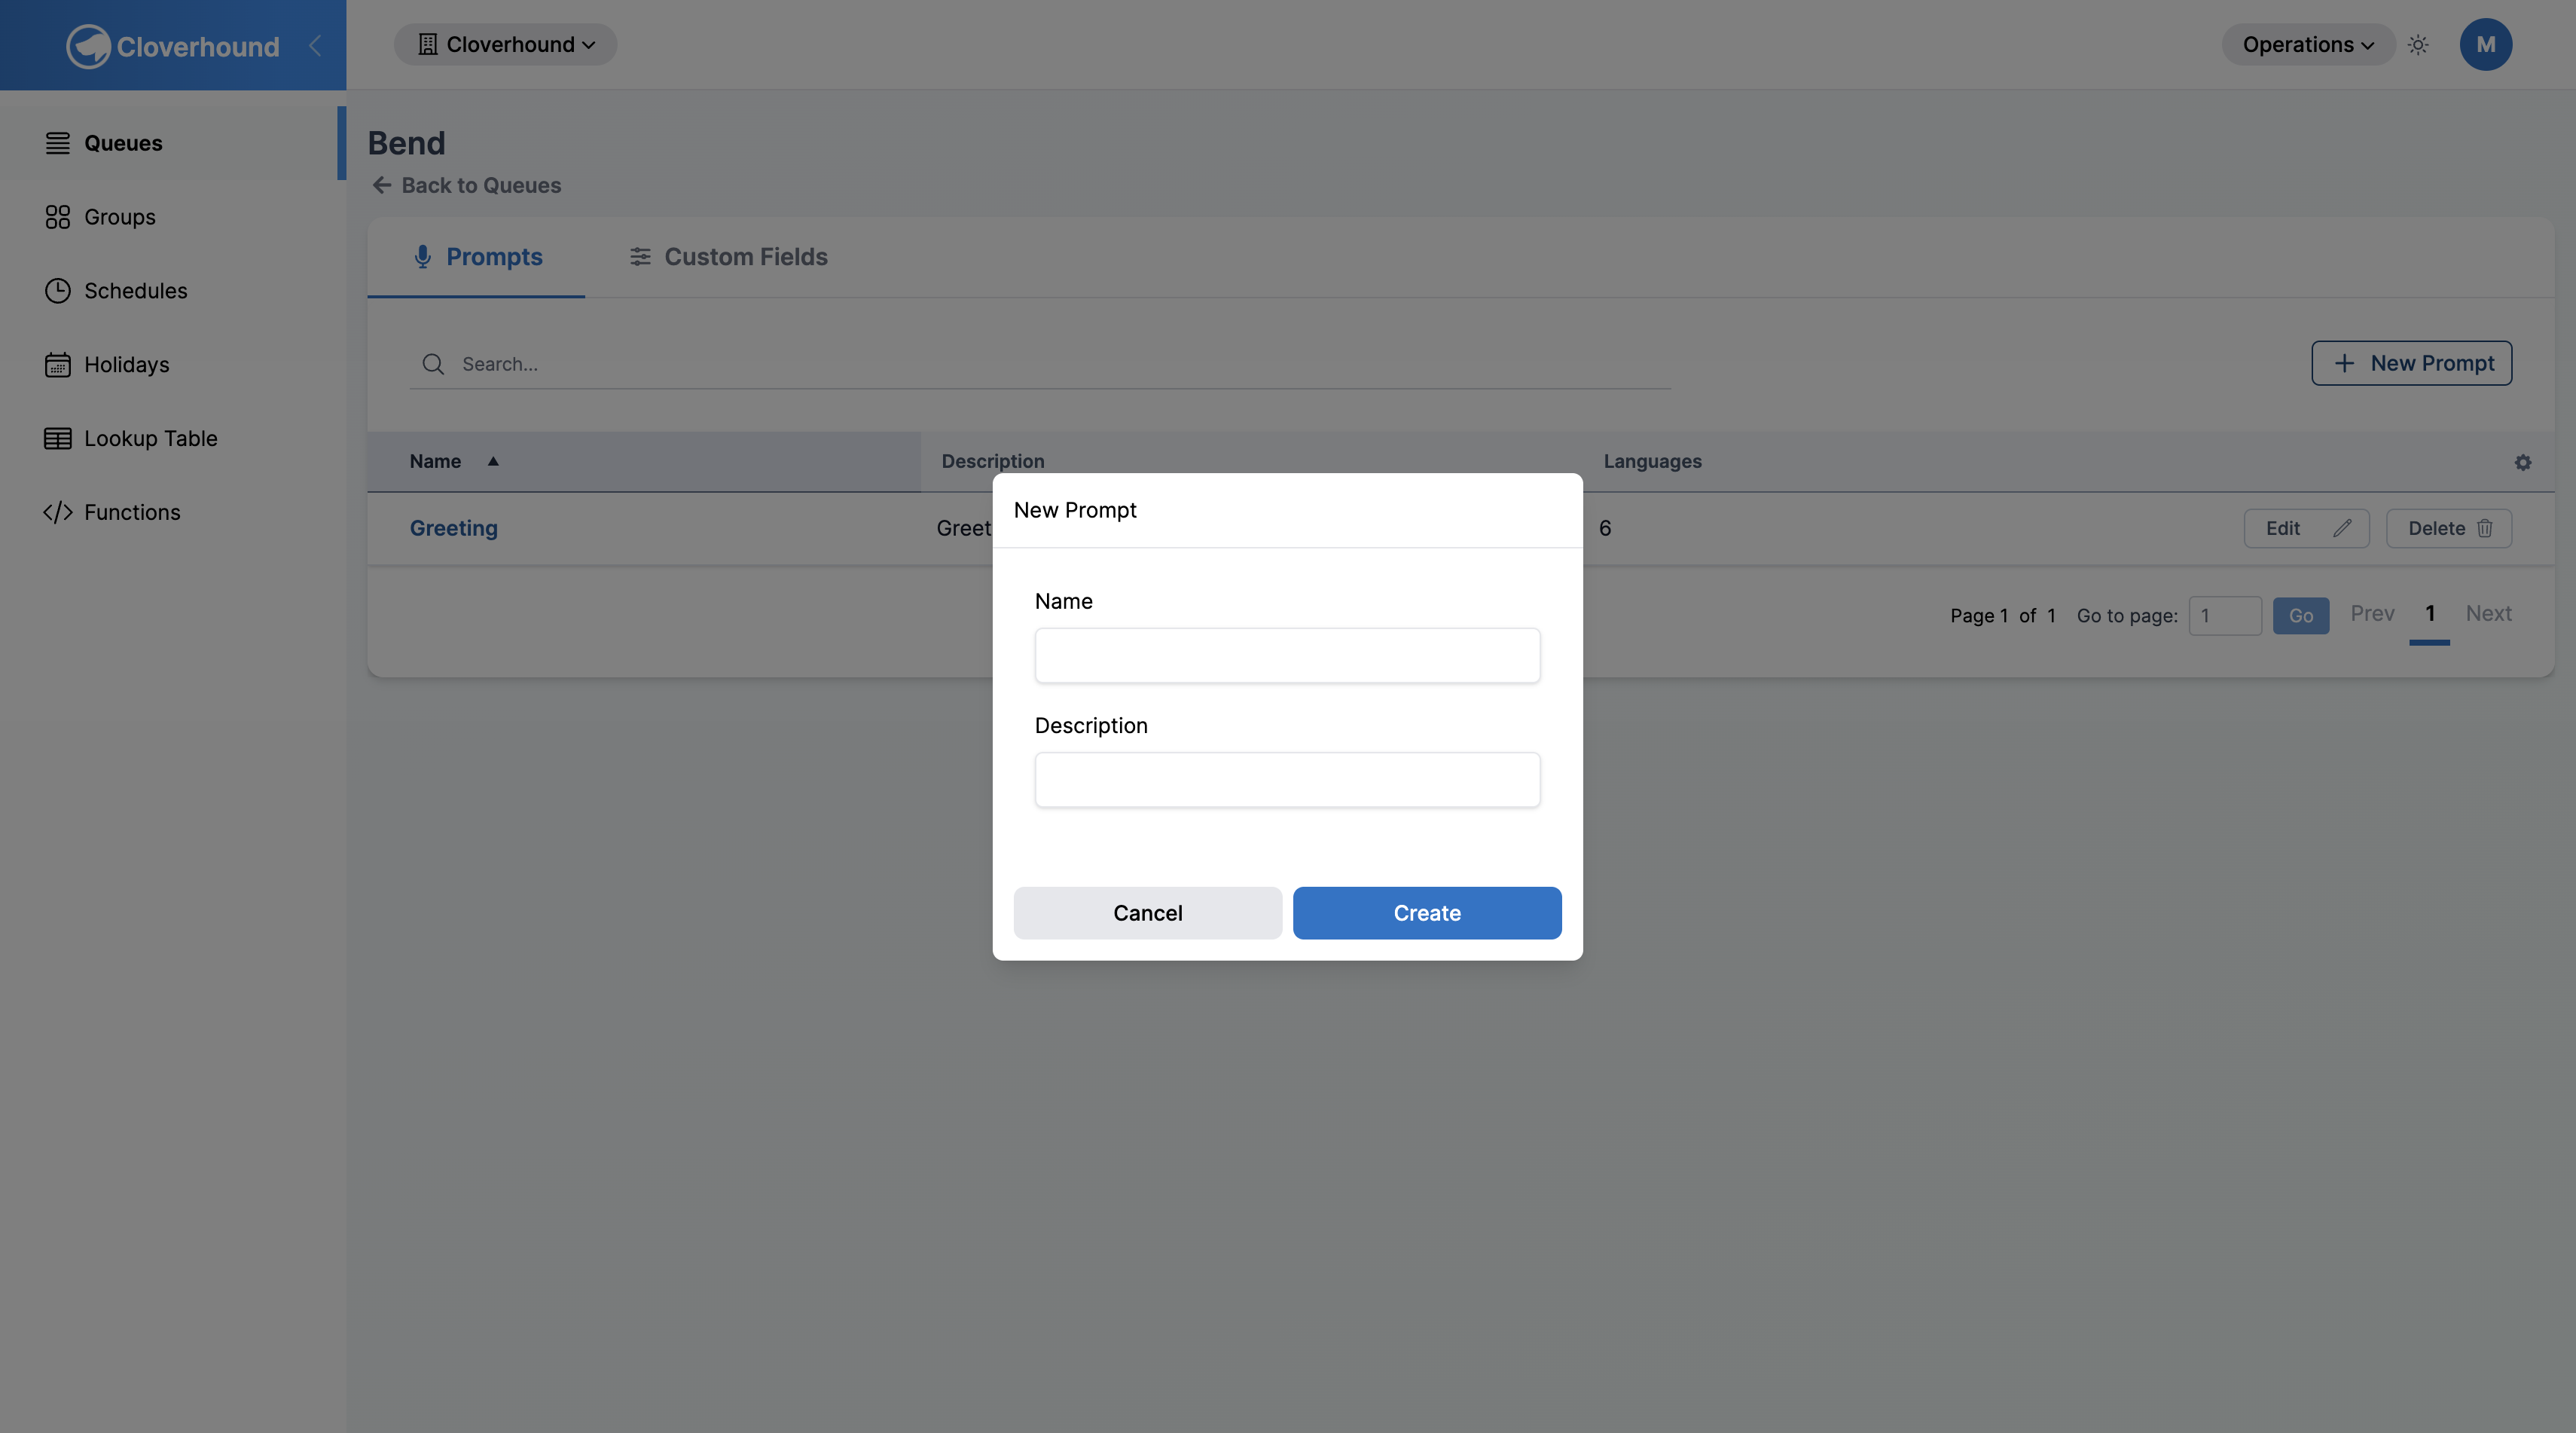This screenshot has height=1433, width=2576.
Task: Click the Description field in New Prompt dialog
Action: point(1288,780)
